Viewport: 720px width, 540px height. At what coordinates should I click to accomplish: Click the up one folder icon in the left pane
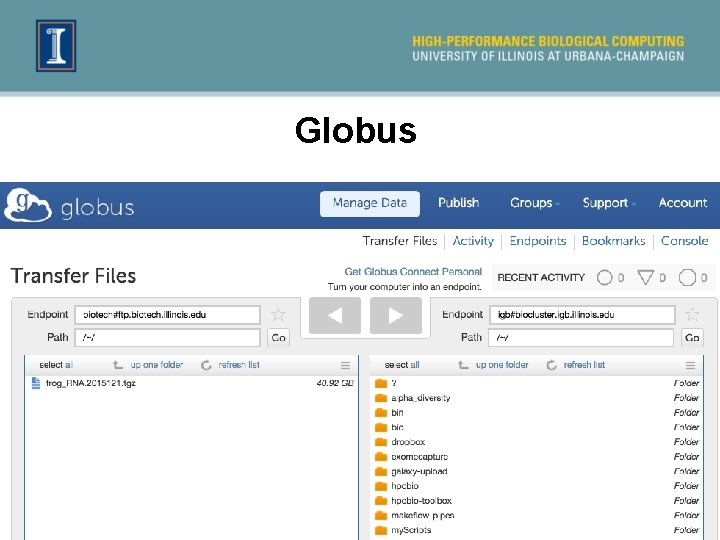point(118,365)
